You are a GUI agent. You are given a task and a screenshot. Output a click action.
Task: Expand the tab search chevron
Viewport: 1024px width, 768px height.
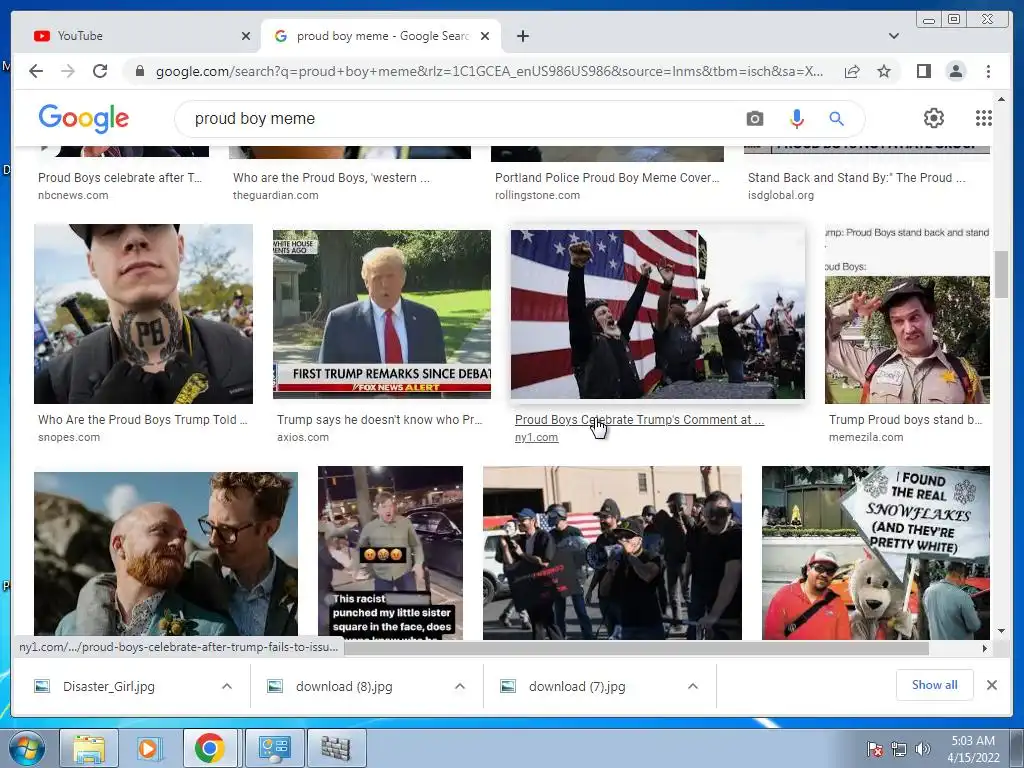pyautogui.click(x=893, y=36)
